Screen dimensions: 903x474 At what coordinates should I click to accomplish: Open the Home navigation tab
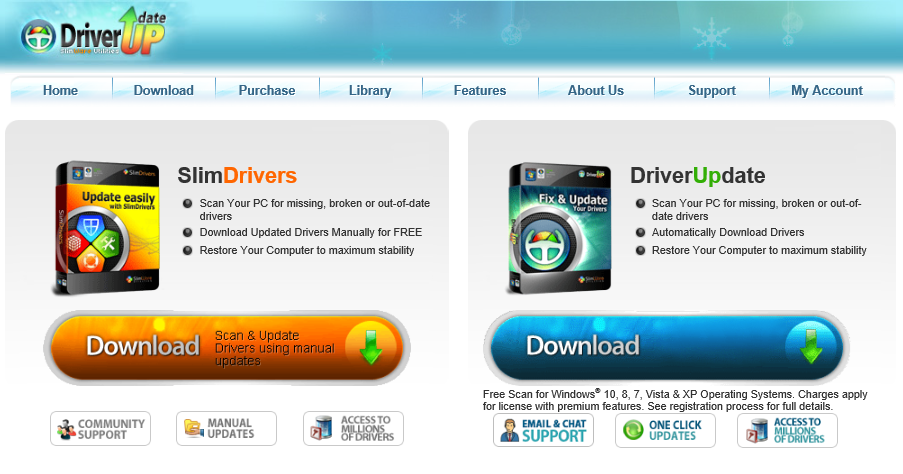pyautogui.click(x=60, y=90)
